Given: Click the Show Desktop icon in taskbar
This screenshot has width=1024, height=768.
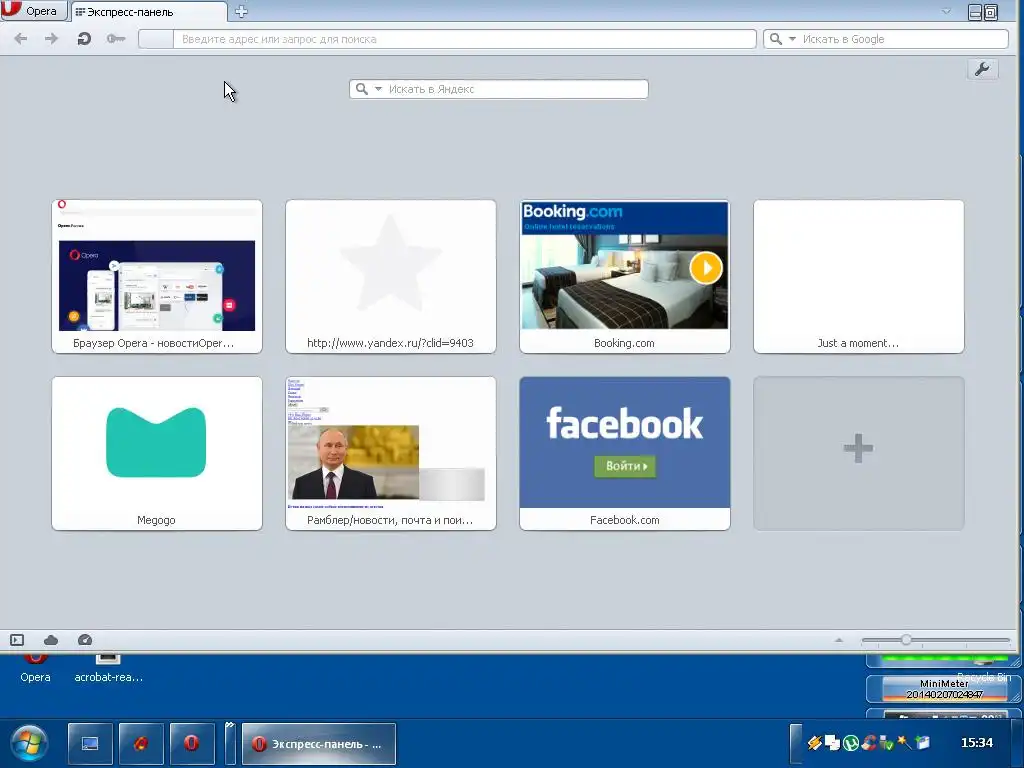Looking at the screenshot, I should point(90,743).
